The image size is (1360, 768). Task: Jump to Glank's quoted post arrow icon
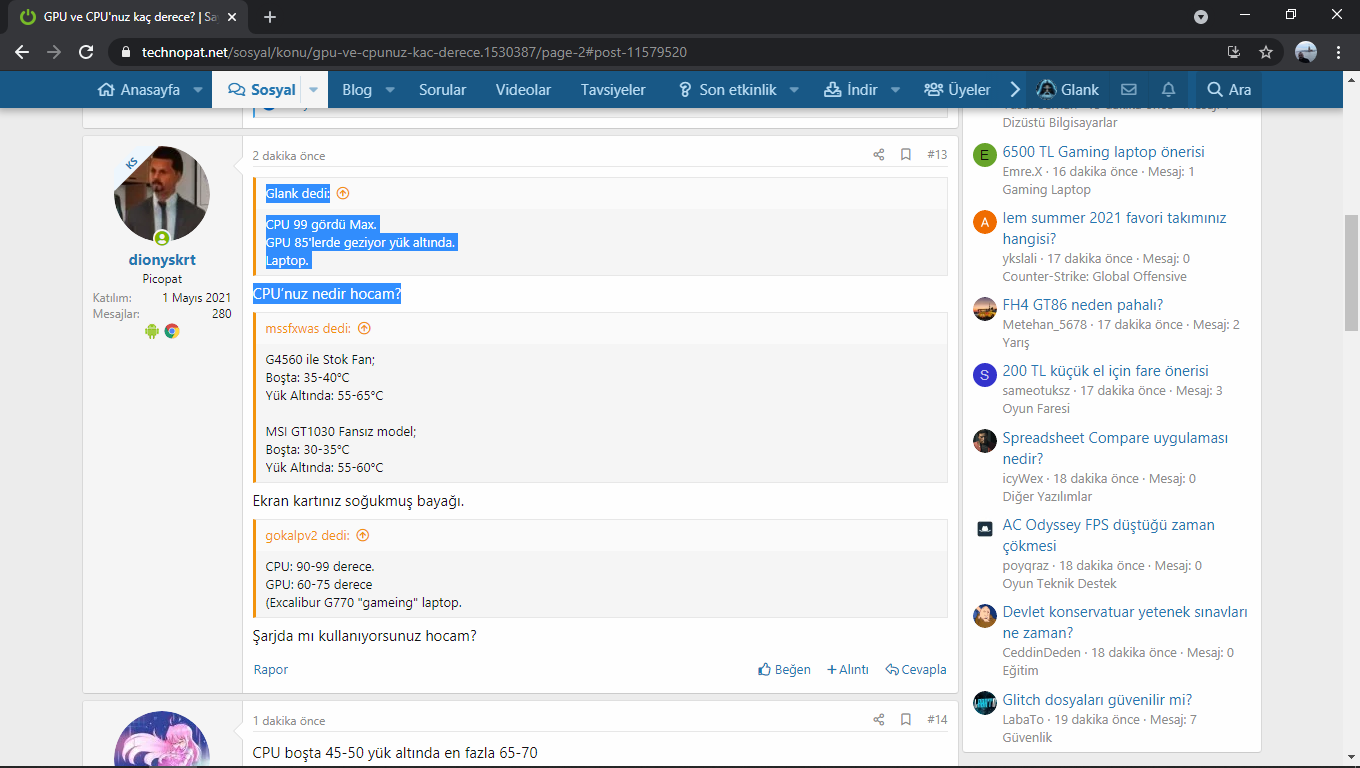coord(343,193)
